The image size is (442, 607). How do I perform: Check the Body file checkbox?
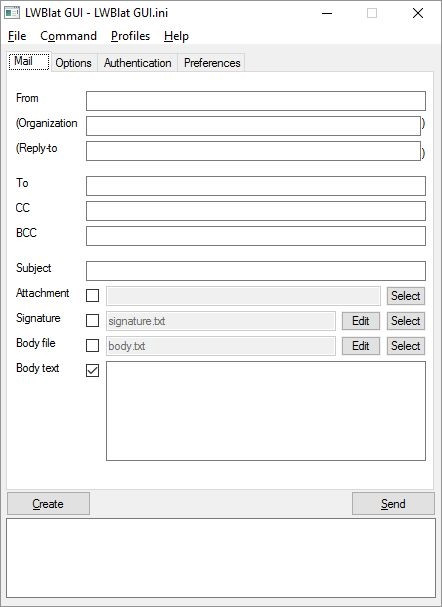92,346
